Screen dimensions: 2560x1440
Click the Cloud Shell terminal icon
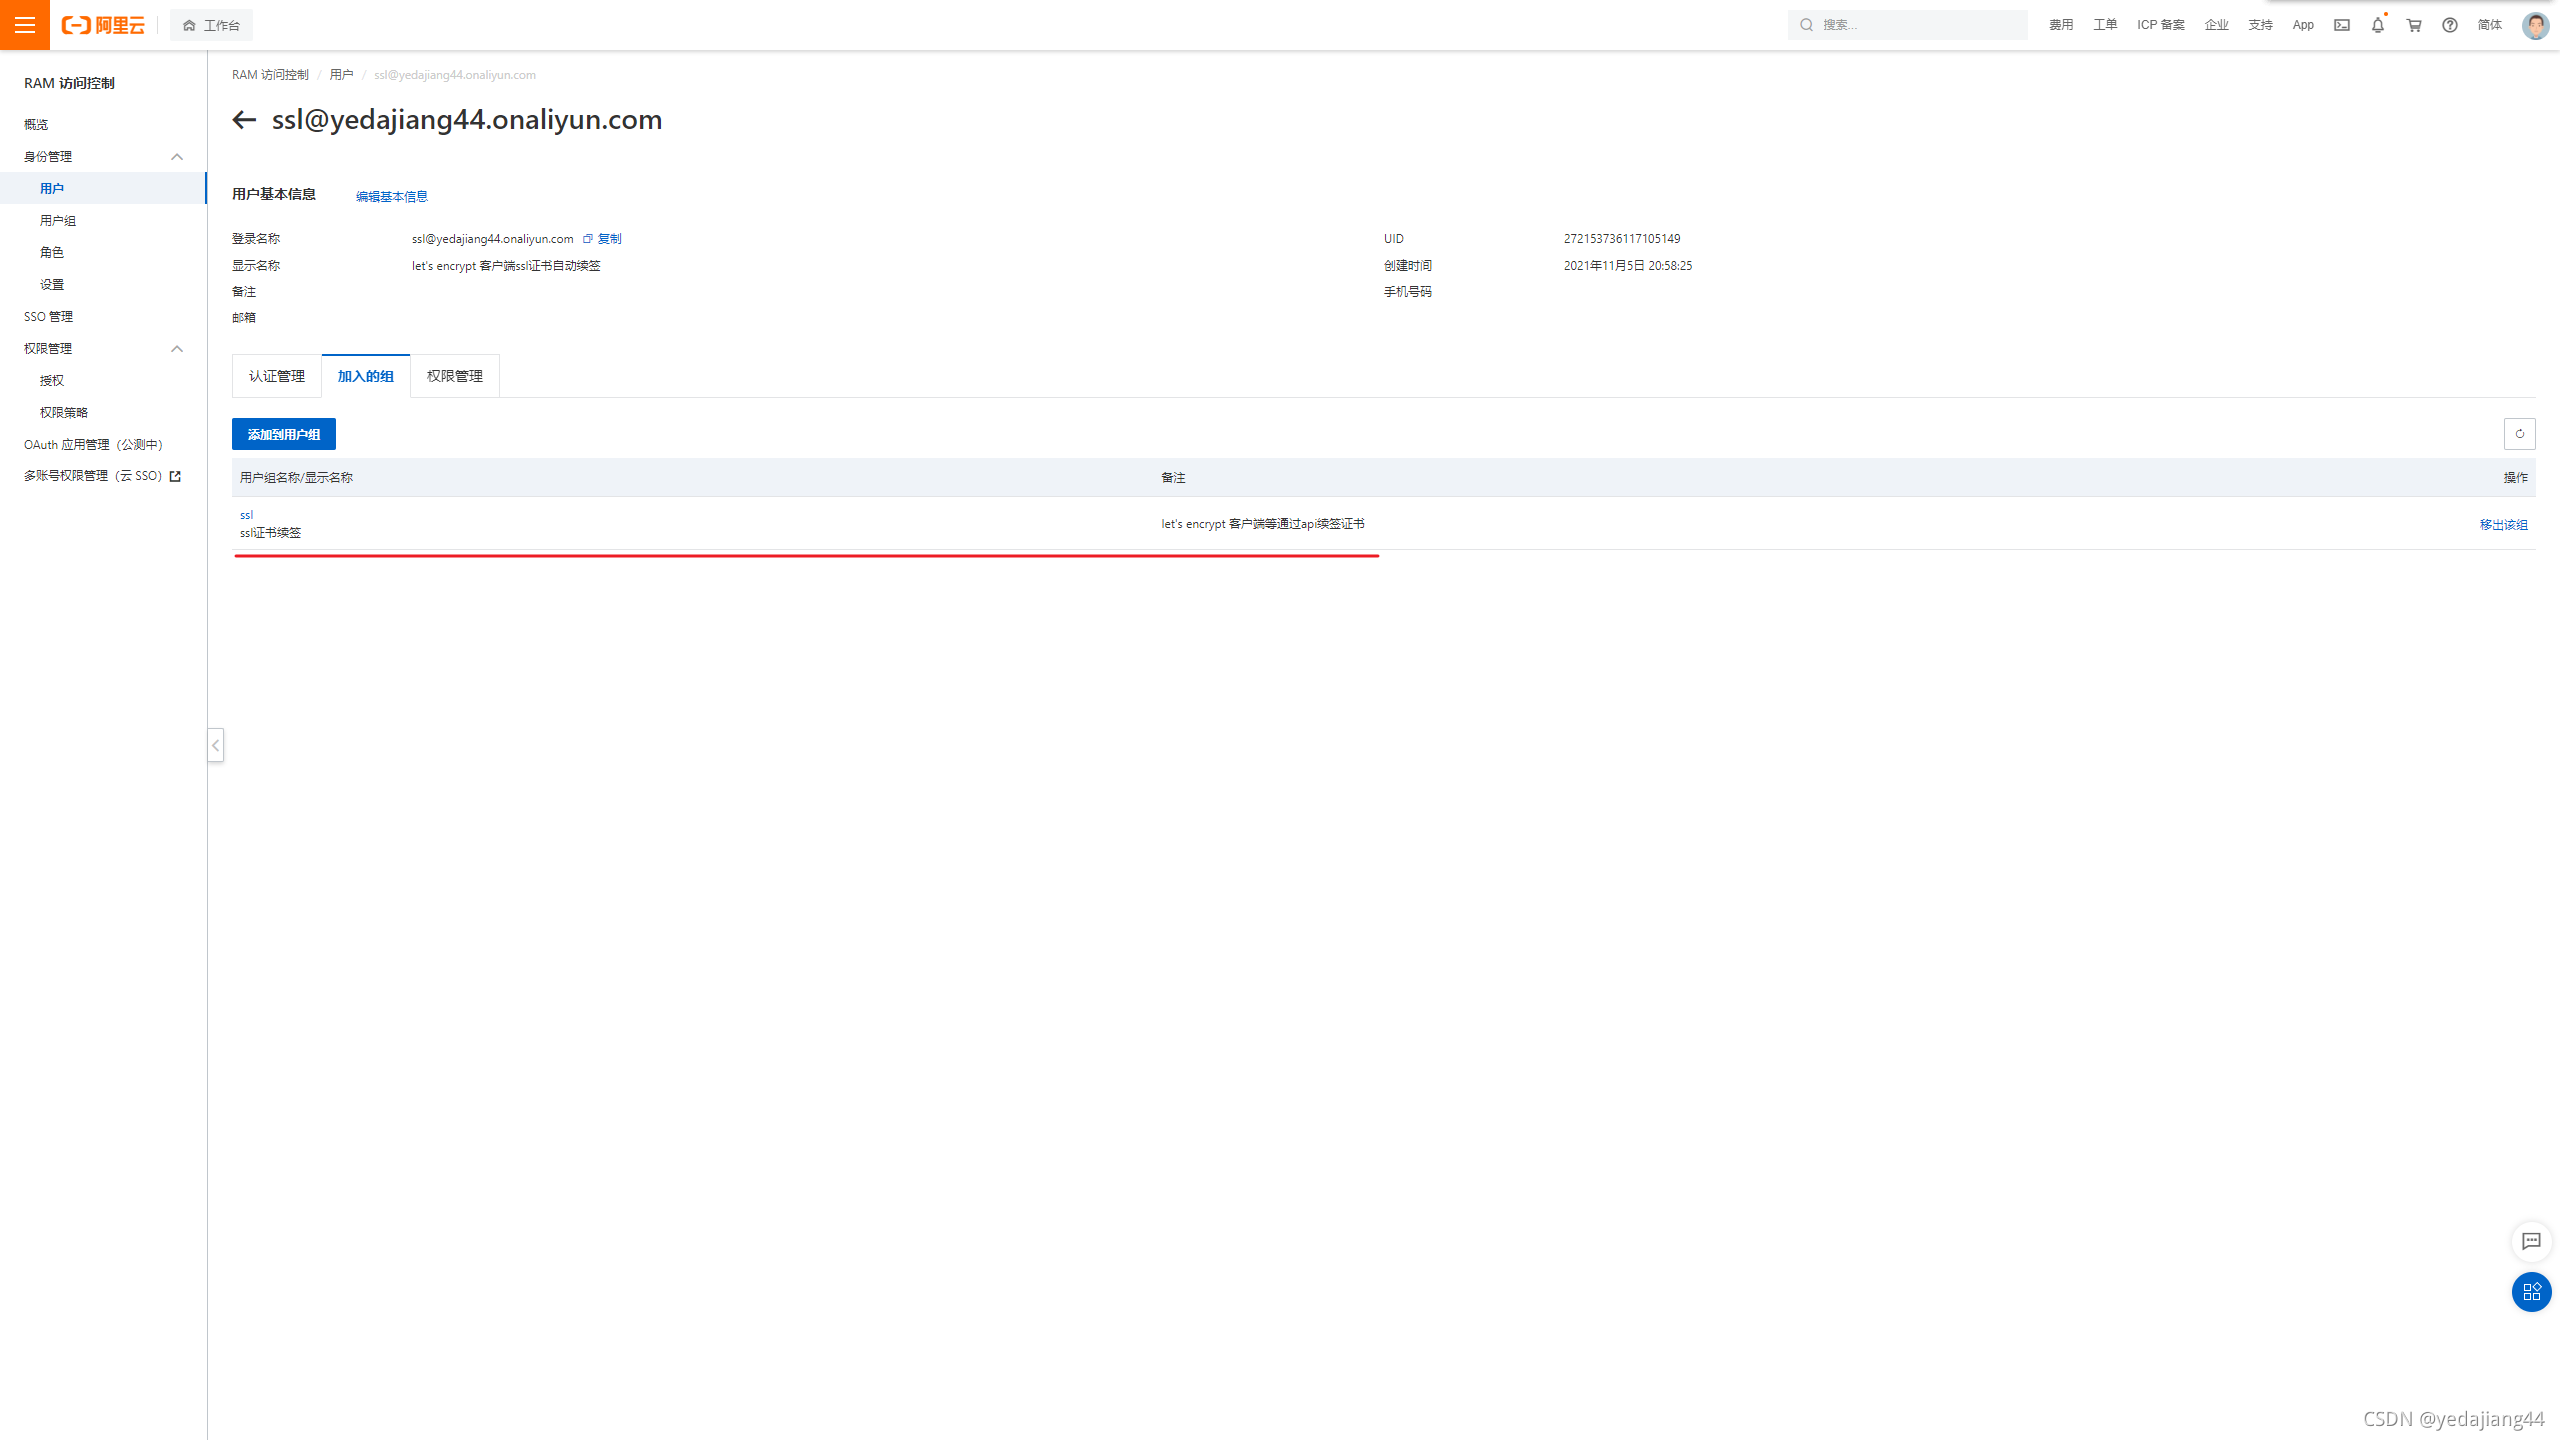(x=2342, y=25)
